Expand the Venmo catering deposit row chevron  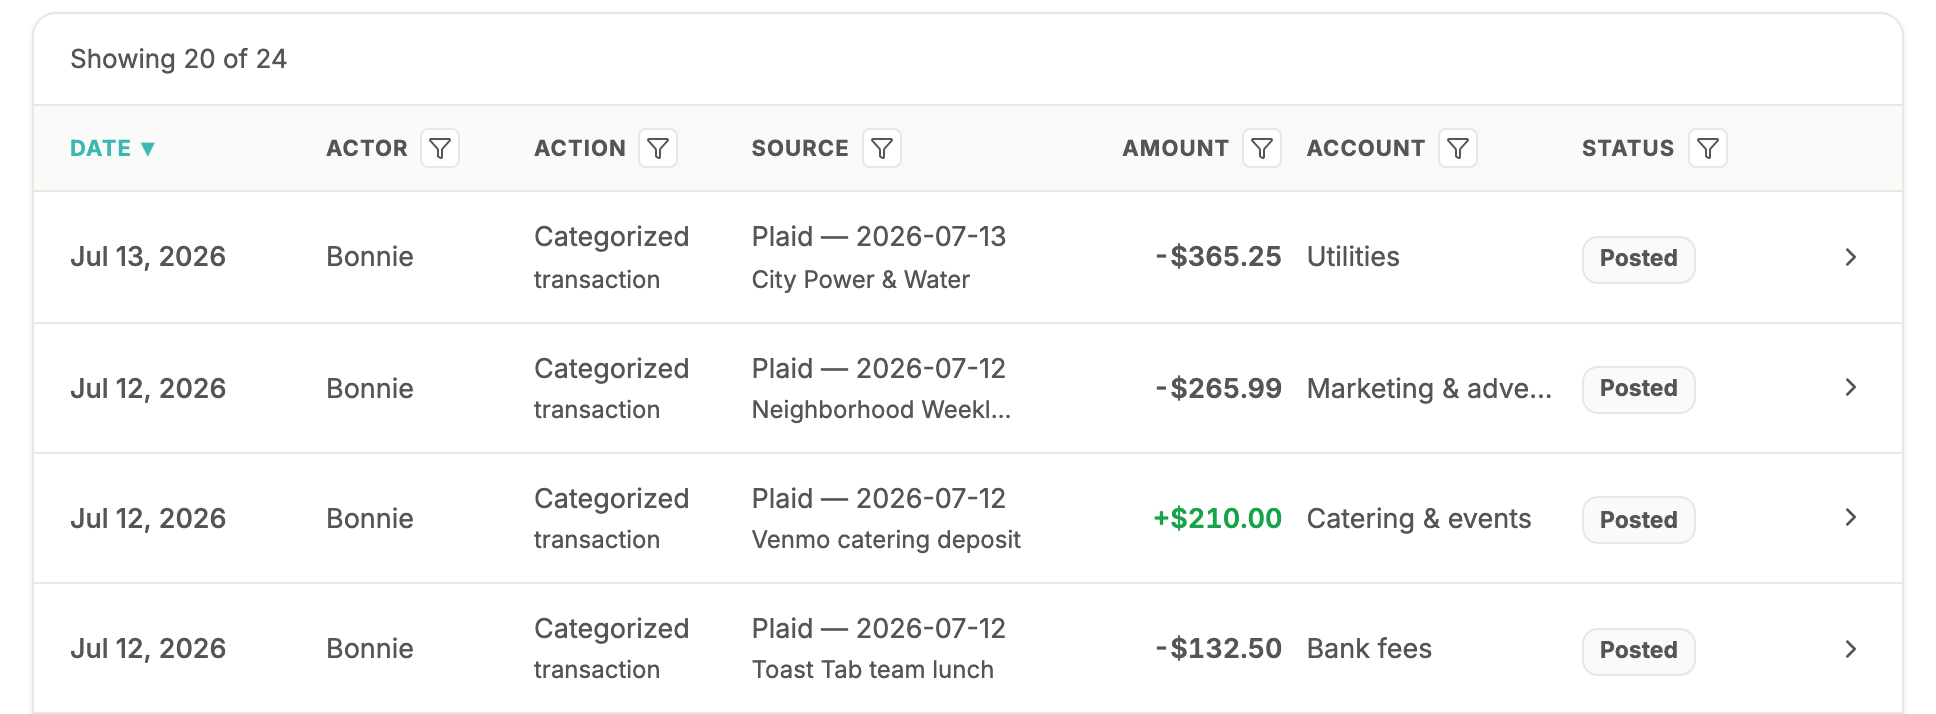1850,517
